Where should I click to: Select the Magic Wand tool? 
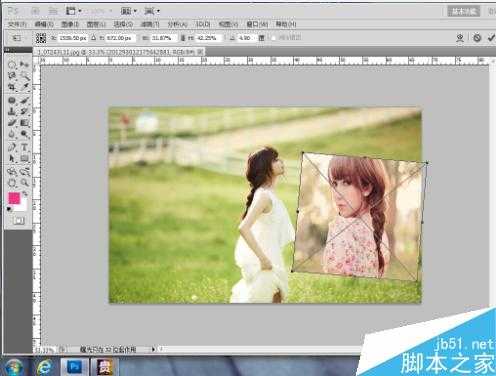[24, 76]
